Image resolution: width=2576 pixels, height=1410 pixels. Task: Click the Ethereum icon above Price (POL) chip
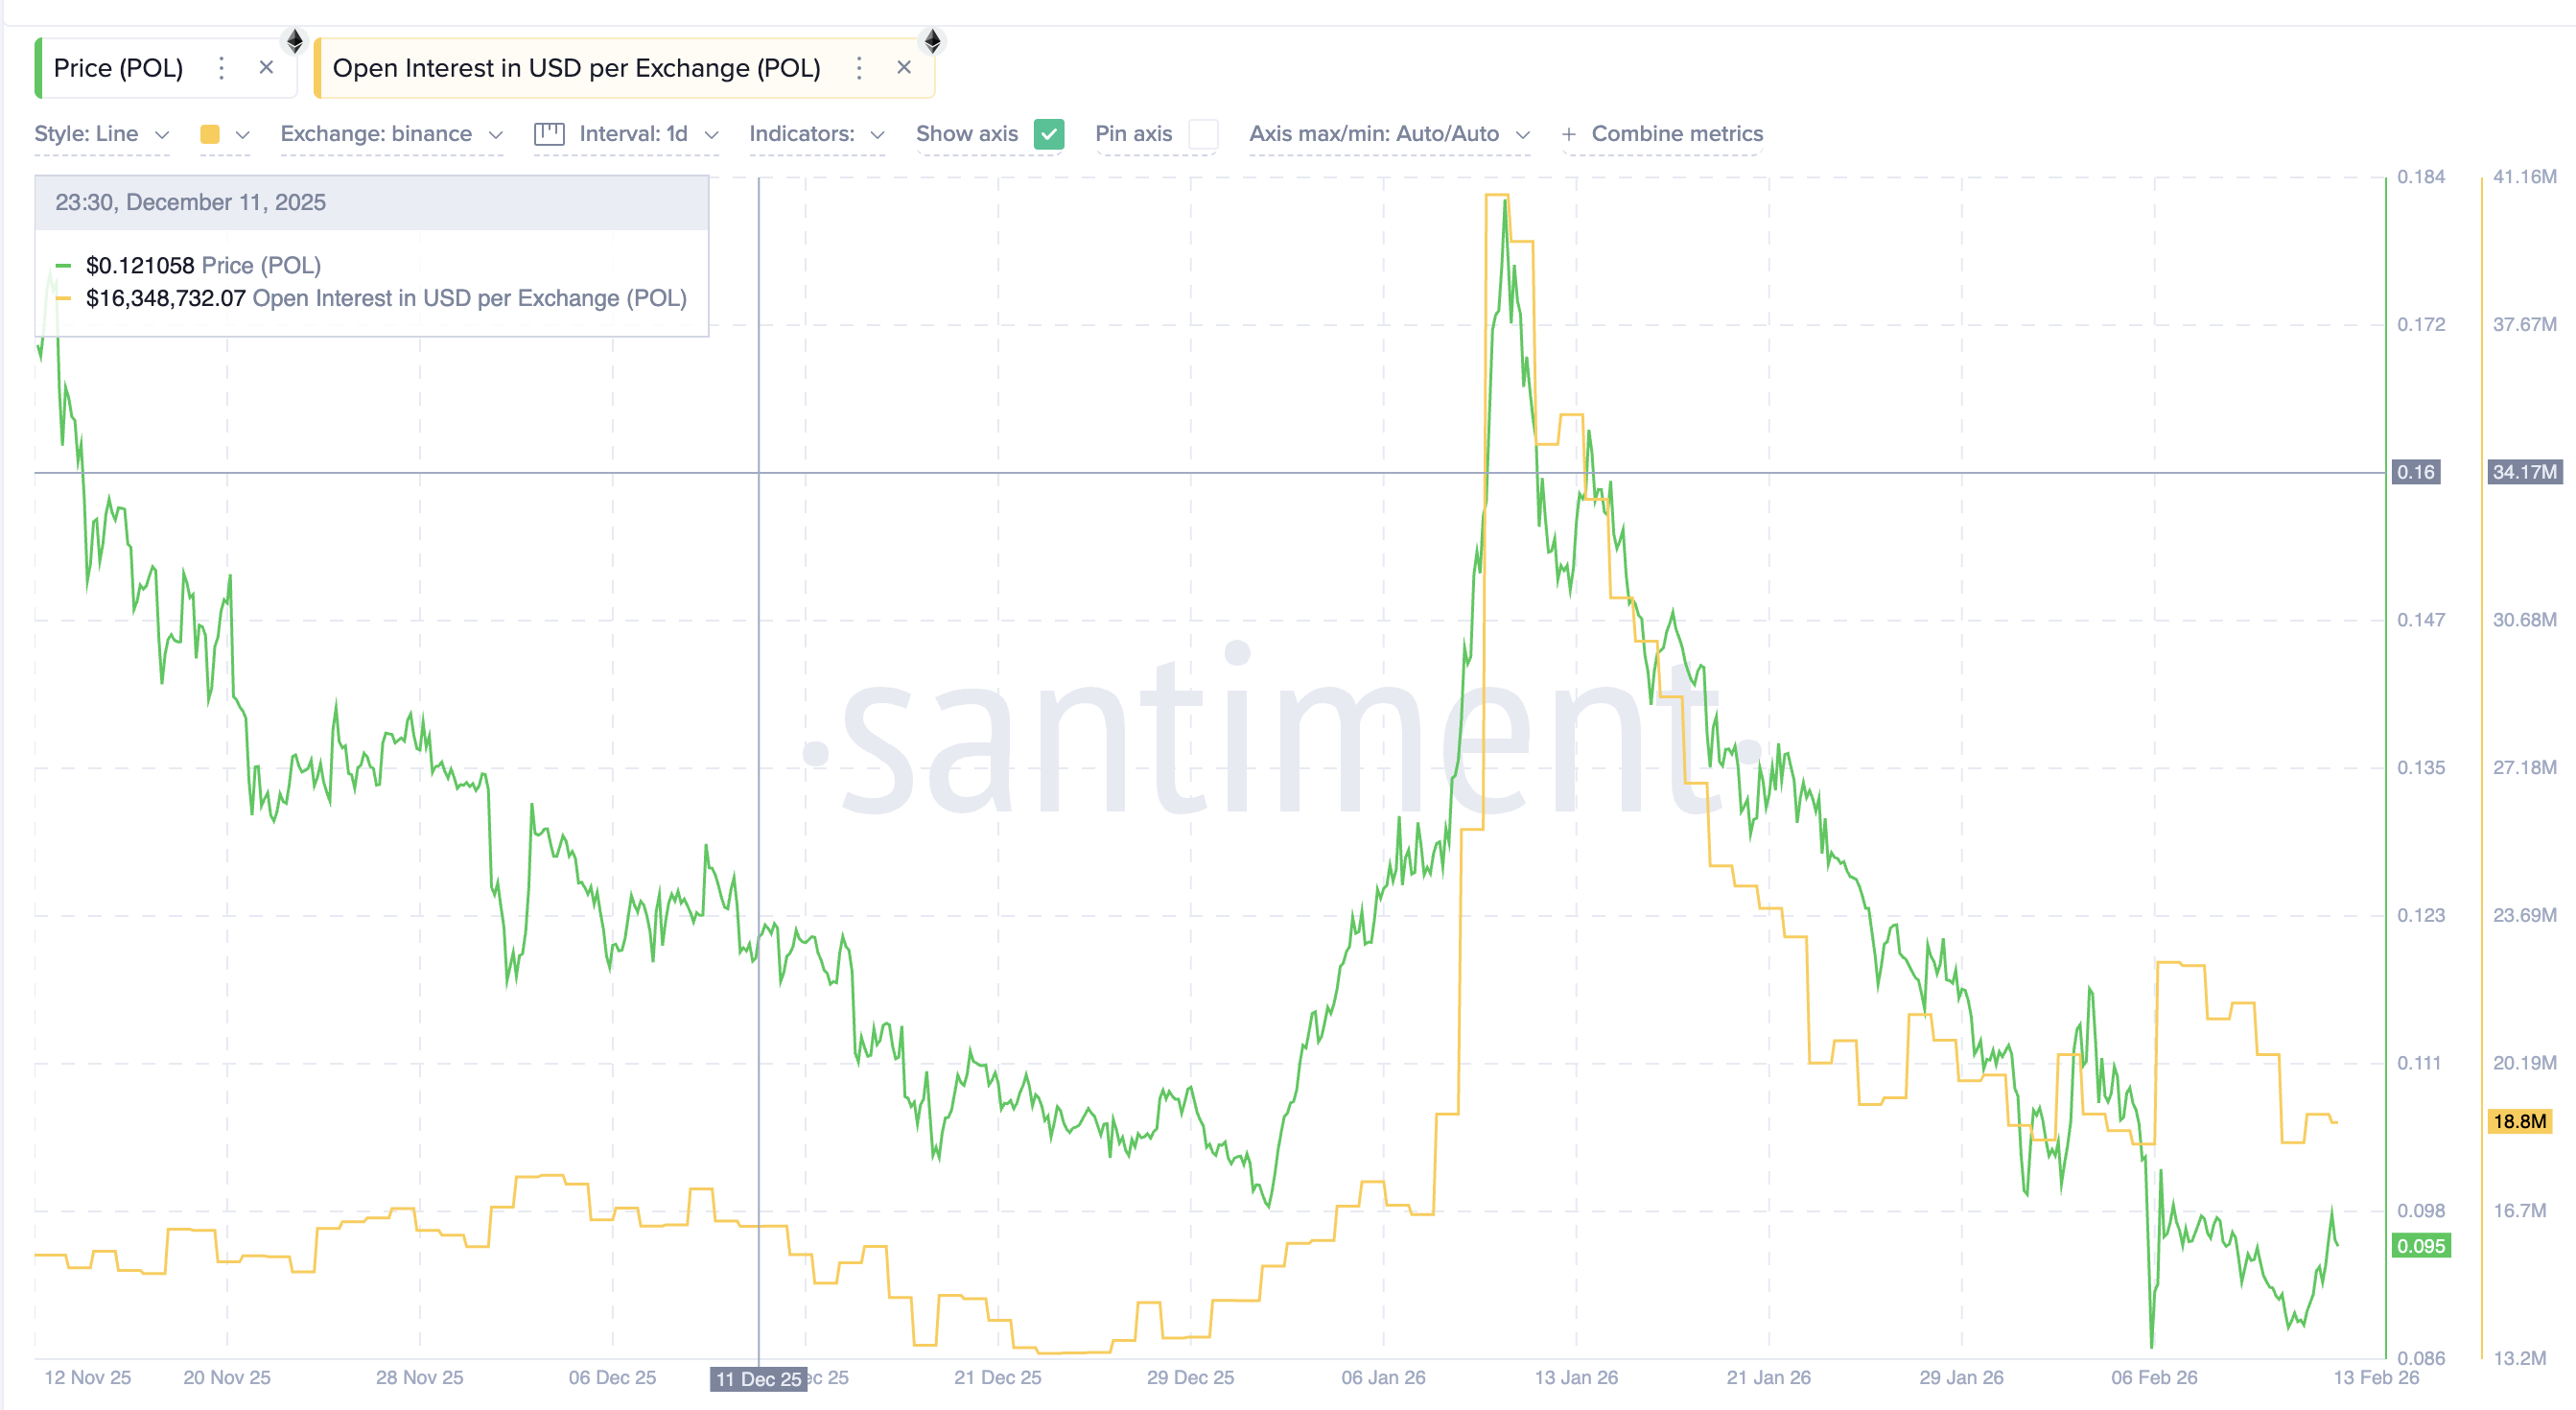pyautogui.click(x=294, y=40)
